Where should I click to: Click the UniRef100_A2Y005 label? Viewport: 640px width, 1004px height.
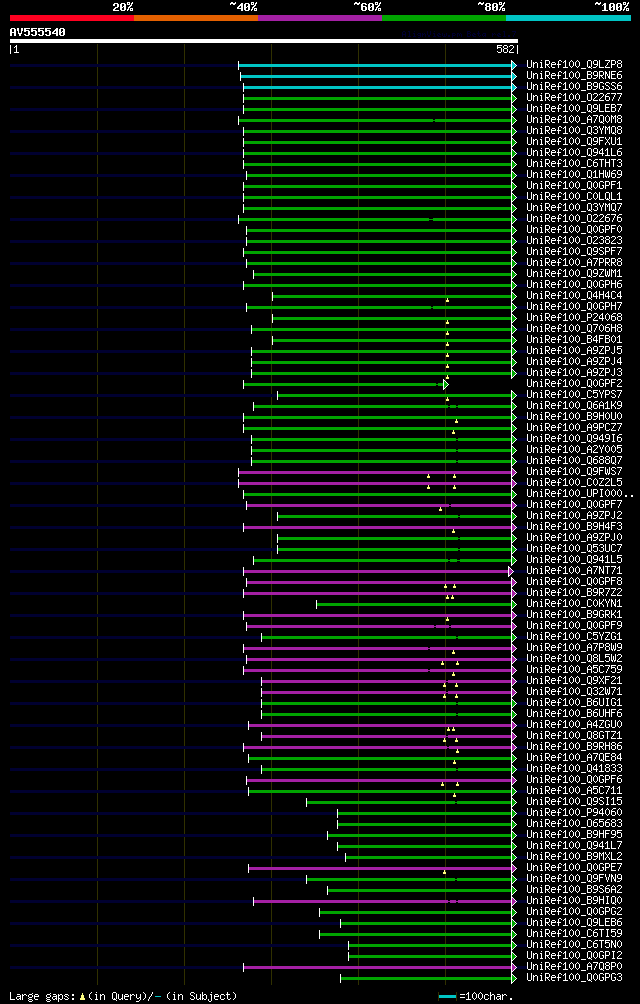(x=574, y=449)
